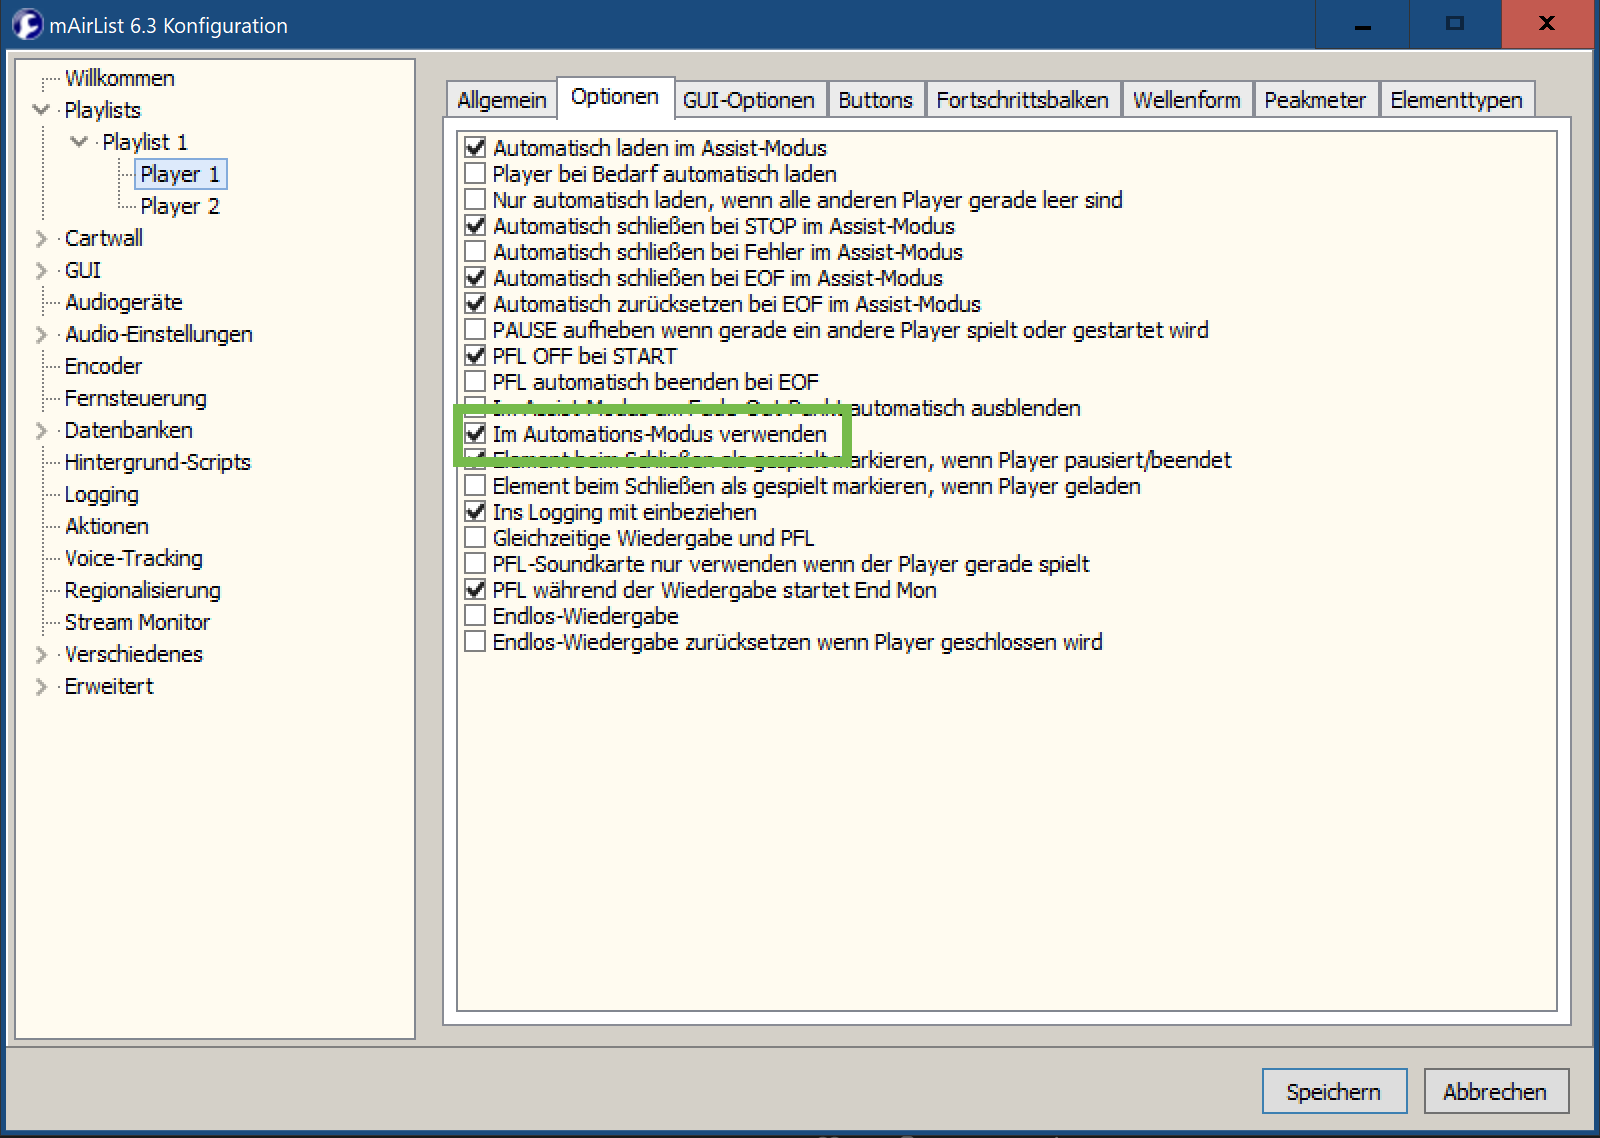Open the Audiogeräte settings page
1600x1138 pixels.
point(123,302)
